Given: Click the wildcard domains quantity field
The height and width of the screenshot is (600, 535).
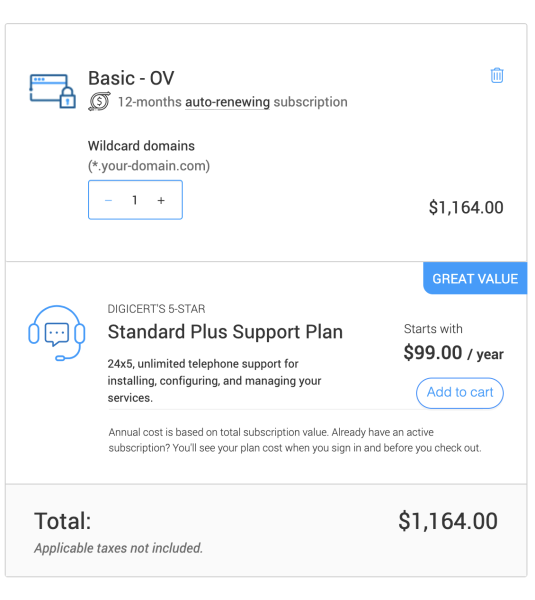Looking at the screenshot, I should click(135, 200).
